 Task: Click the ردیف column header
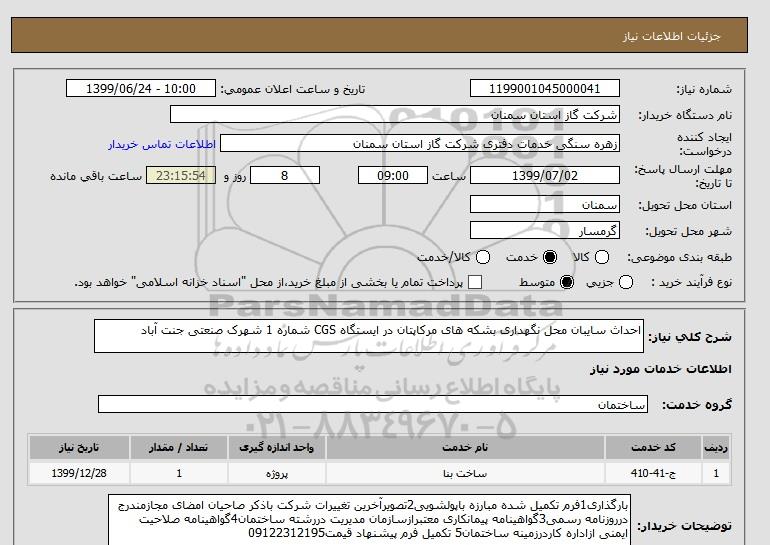(x=716, y=447)
